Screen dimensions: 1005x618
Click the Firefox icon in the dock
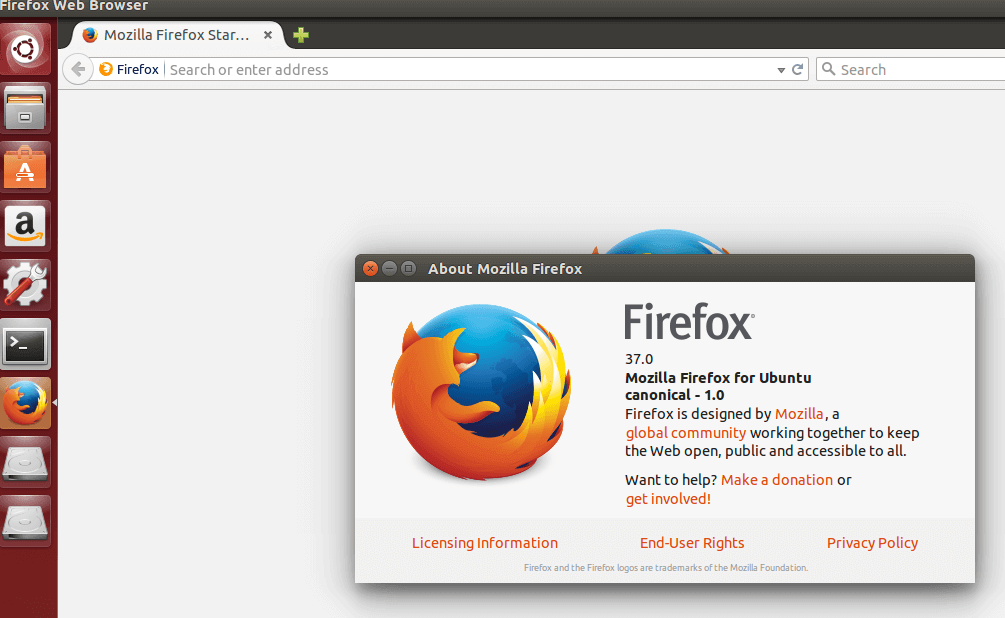click(x=26, y=403)
